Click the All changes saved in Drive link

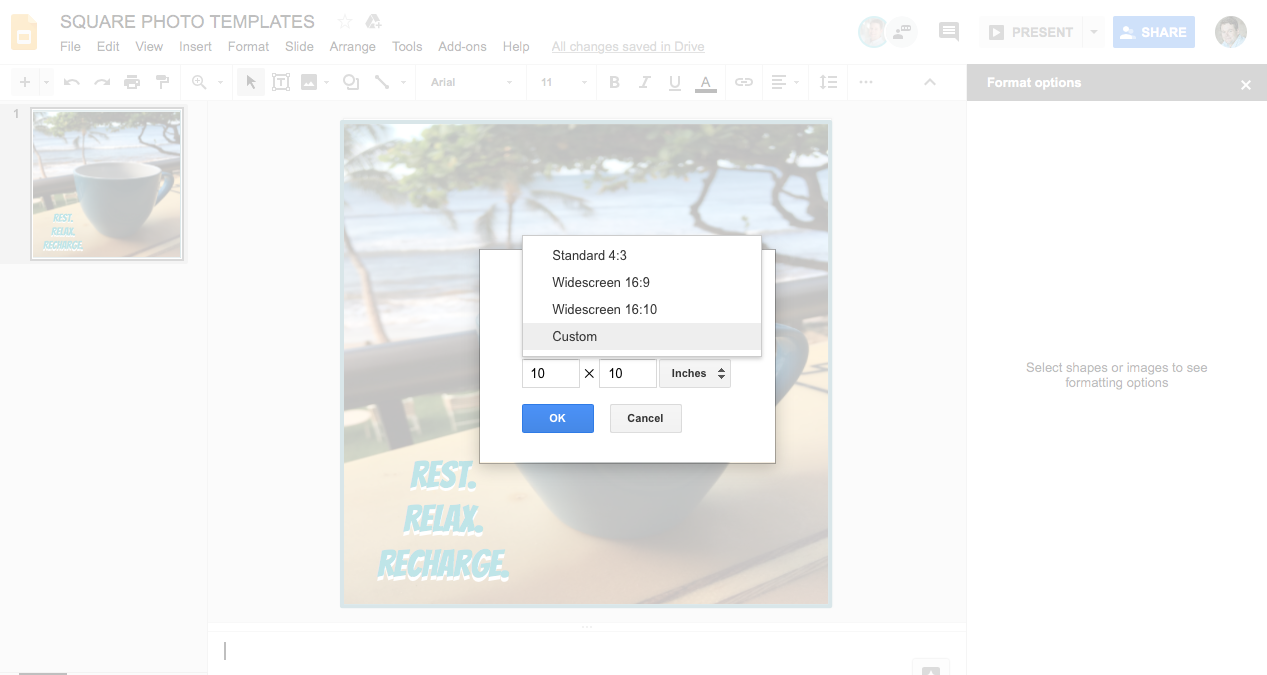628,46
